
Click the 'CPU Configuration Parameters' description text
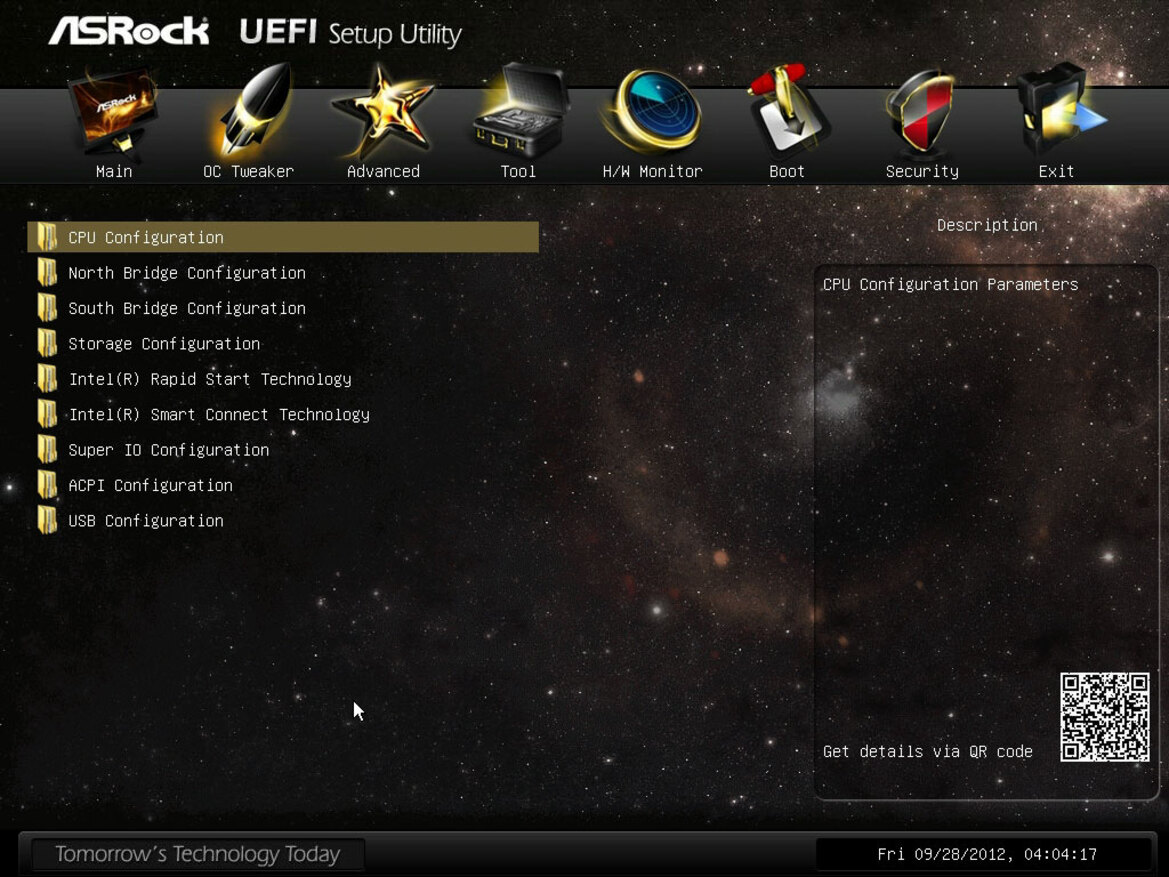(951, 285)
